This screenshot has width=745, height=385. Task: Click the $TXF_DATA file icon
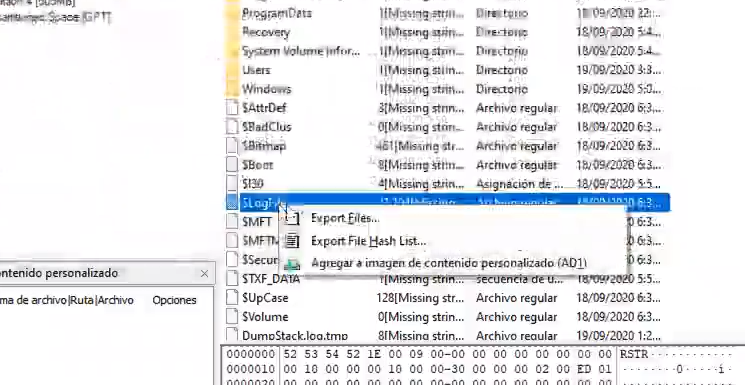pos(232,279)
